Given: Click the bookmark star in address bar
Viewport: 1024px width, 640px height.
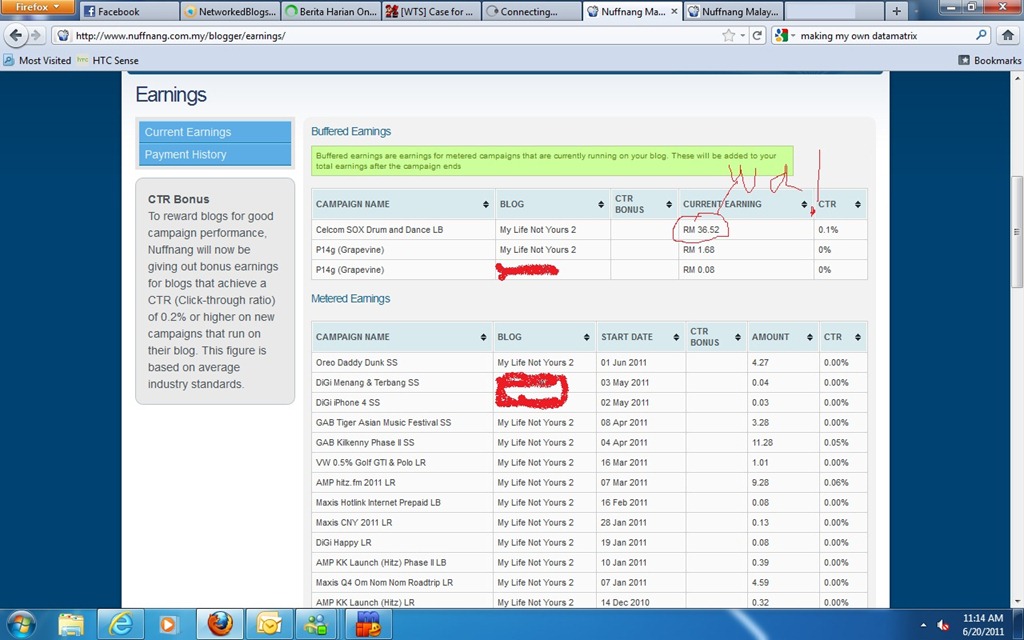Looking at the screenshot, I should tap(728, 36).
